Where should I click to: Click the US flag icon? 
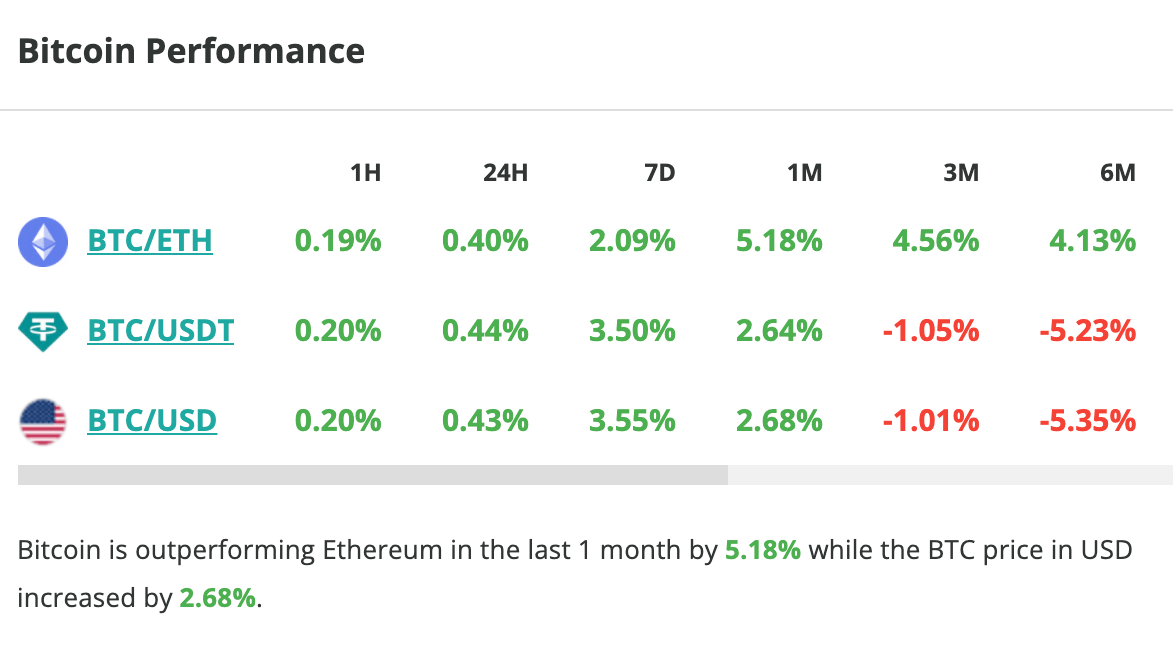(43, 420)
